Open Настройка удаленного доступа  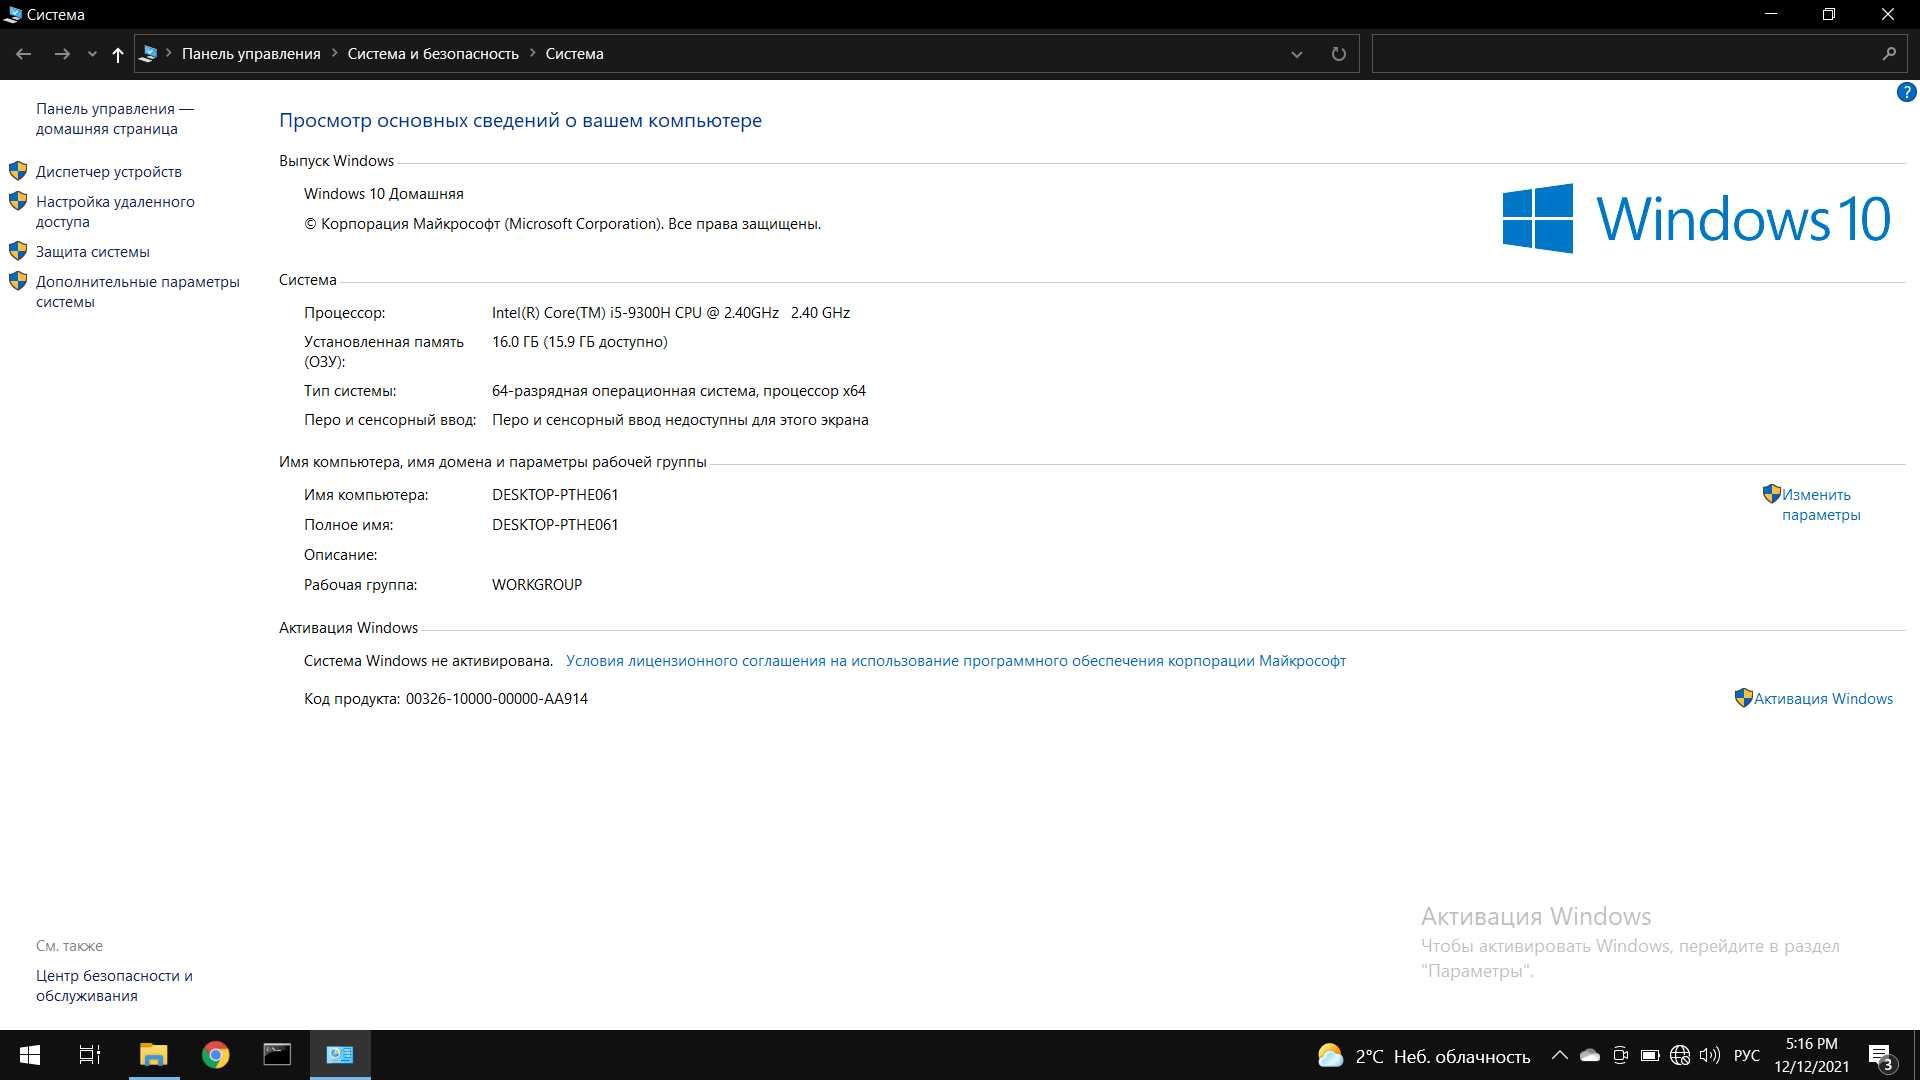[115, 212]
